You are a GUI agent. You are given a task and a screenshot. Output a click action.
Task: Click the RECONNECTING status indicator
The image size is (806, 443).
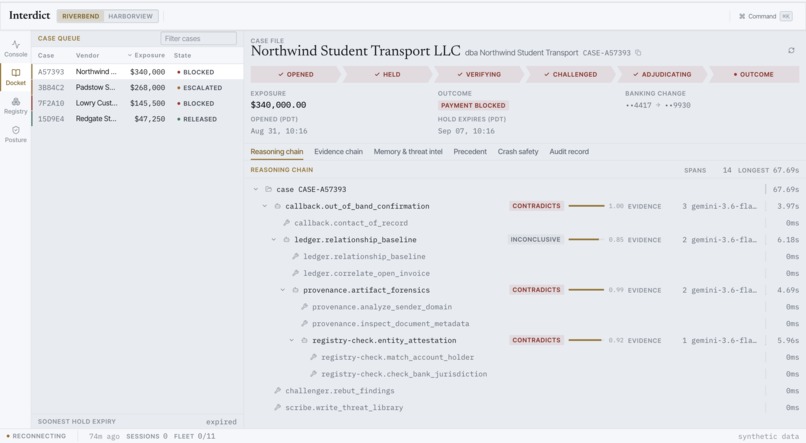pos(36,436)
